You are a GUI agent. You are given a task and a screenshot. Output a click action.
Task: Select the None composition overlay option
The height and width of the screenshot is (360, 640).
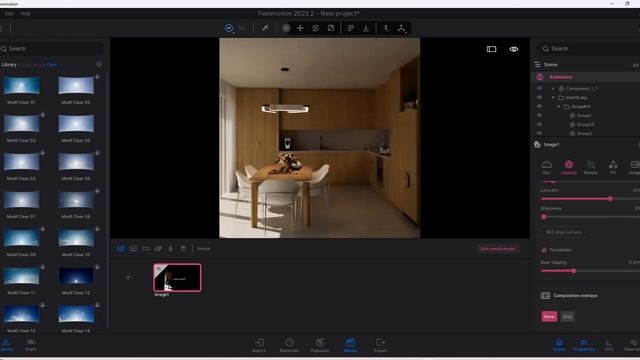click(549, 316)
